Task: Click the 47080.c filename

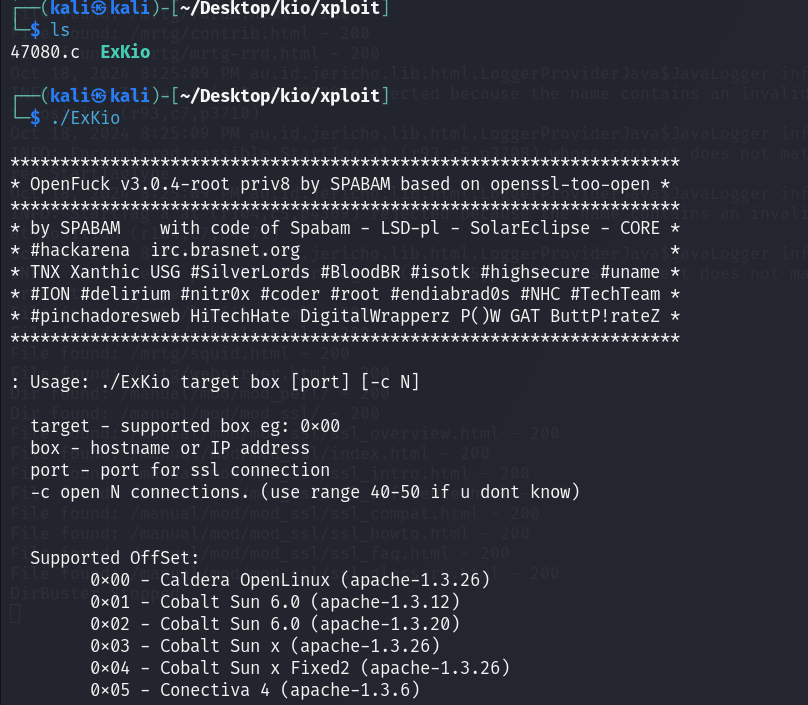Action: tap(45, 52)
